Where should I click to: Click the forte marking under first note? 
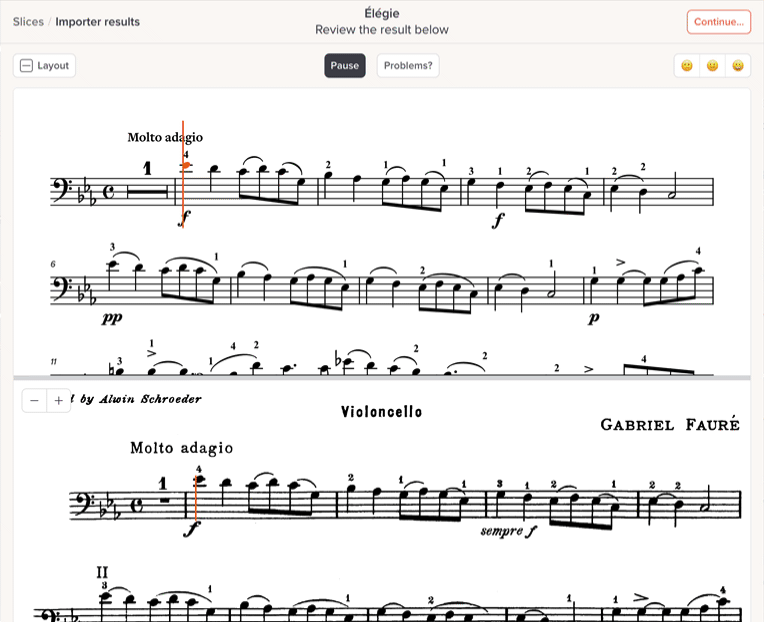(x=184, y=219)
